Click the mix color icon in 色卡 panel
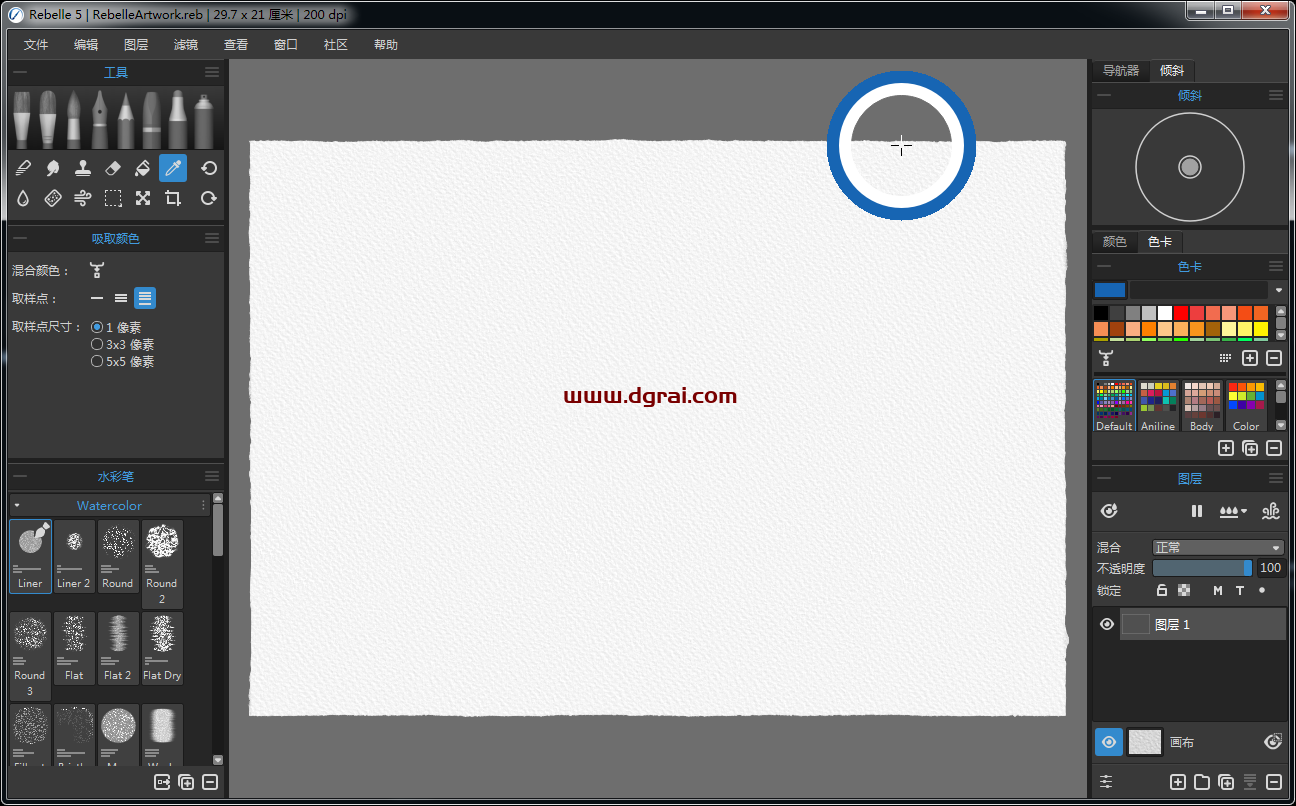This screenshot has width=1296, height=806. coord(1105,358)
